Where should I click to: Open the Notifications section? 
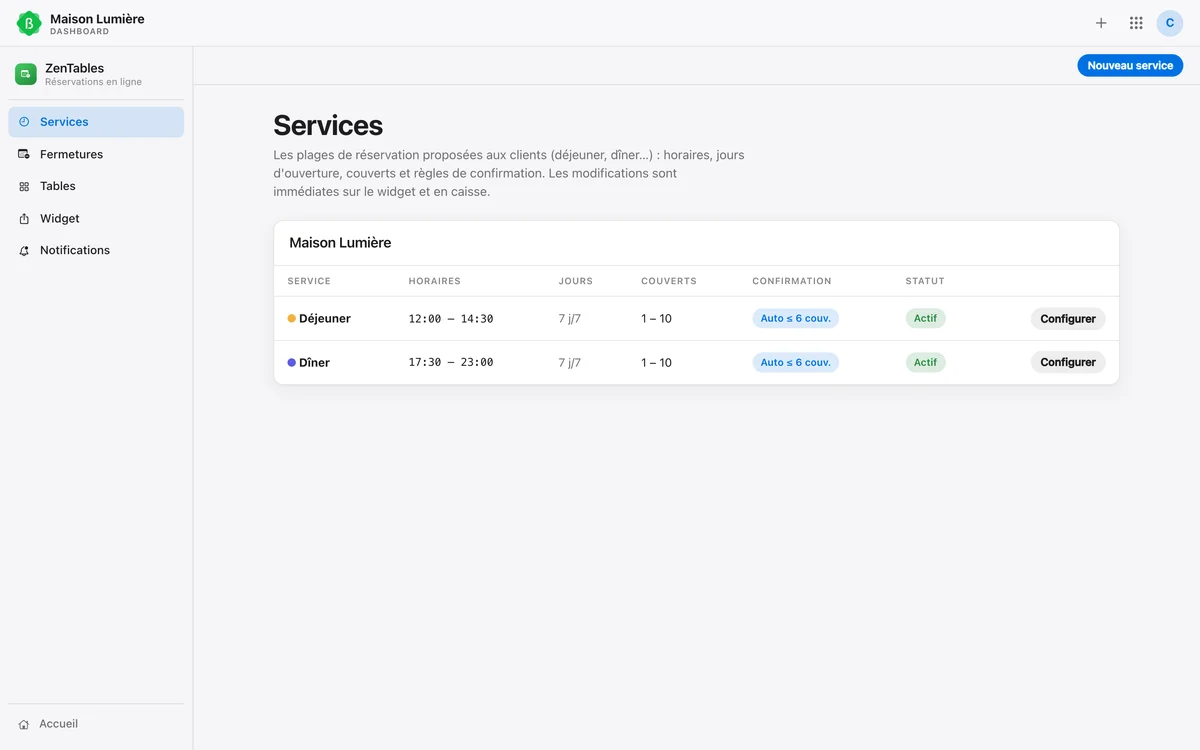point(96,250)
